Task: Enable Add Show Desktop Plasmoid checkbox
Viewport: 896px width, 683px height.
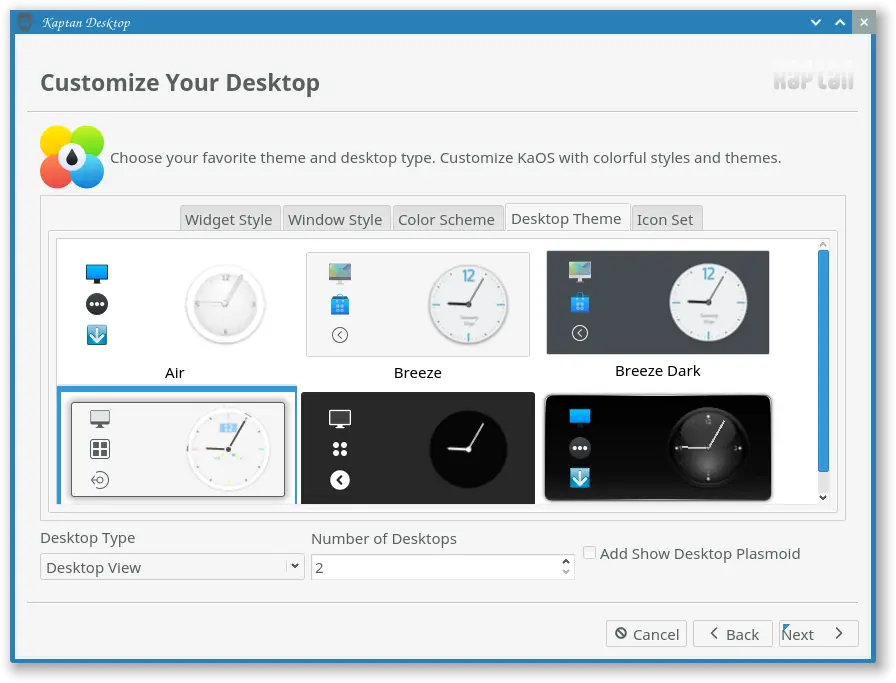Action: tap(590, 553)
